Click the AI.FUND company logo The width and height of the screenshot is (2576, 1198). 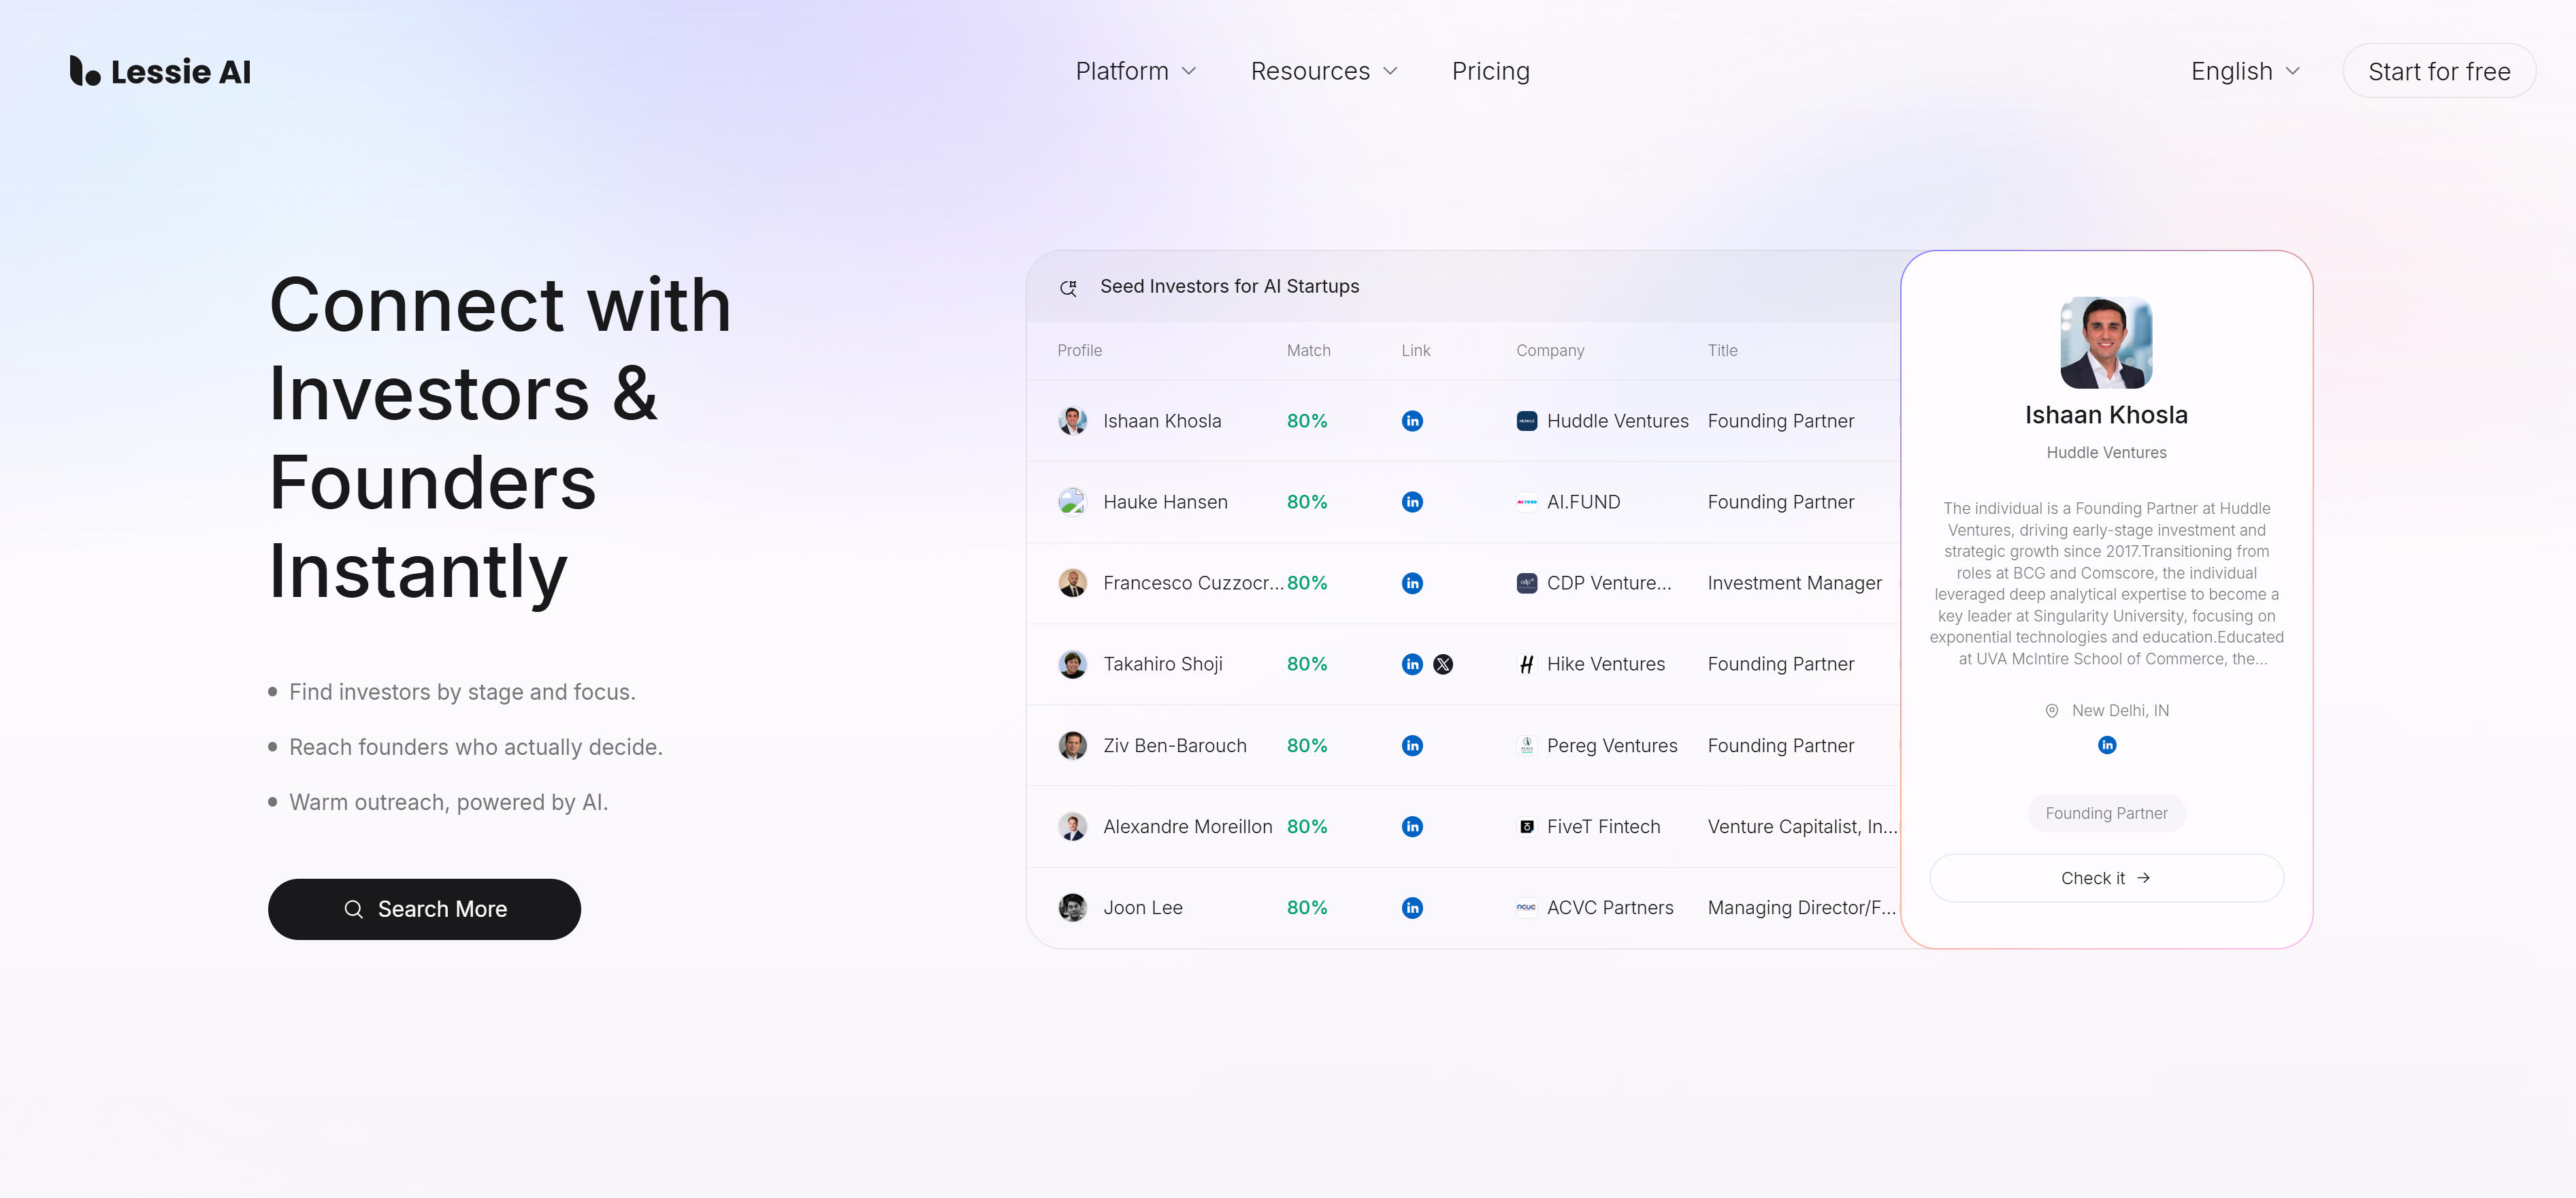click(1527, 502)
